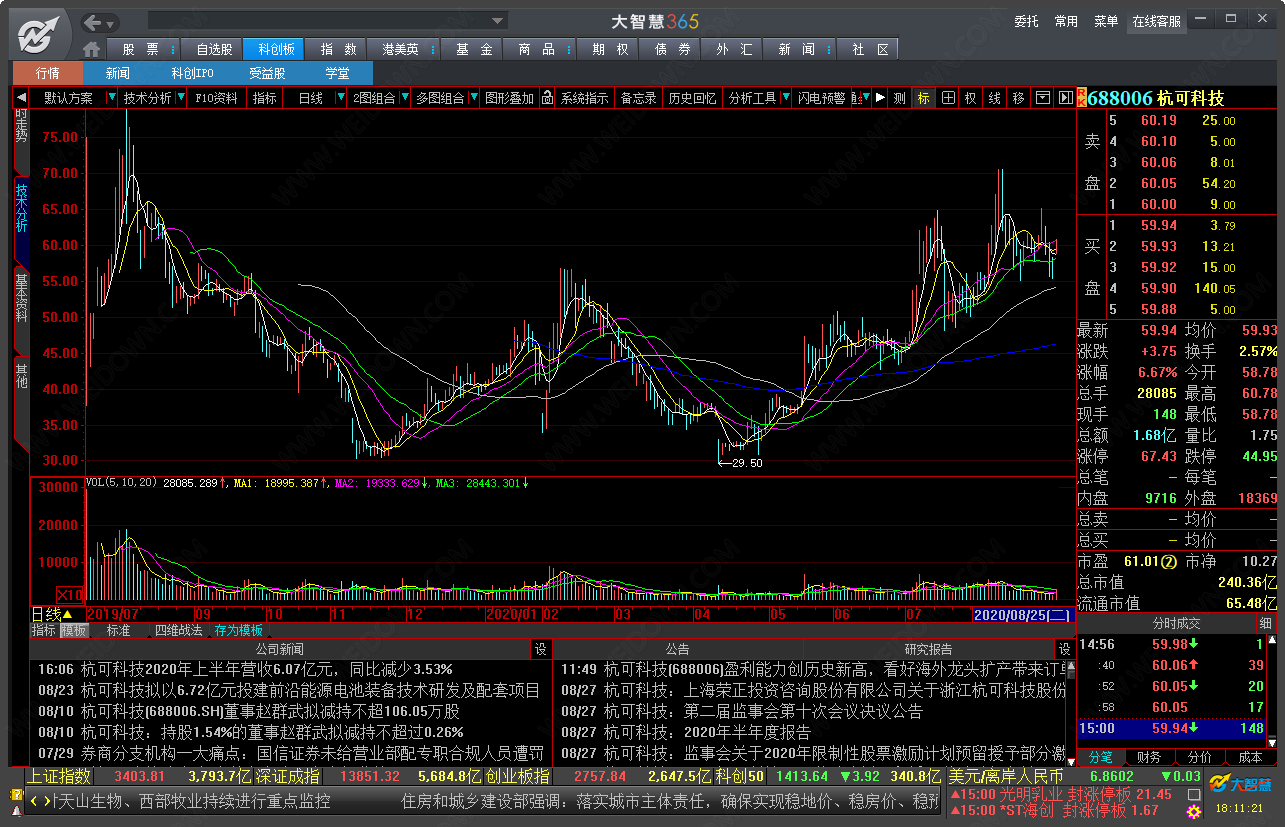Switch to the 受益股 sub-tab
Screen dimensions: 1285x827
tap(267, 73)
